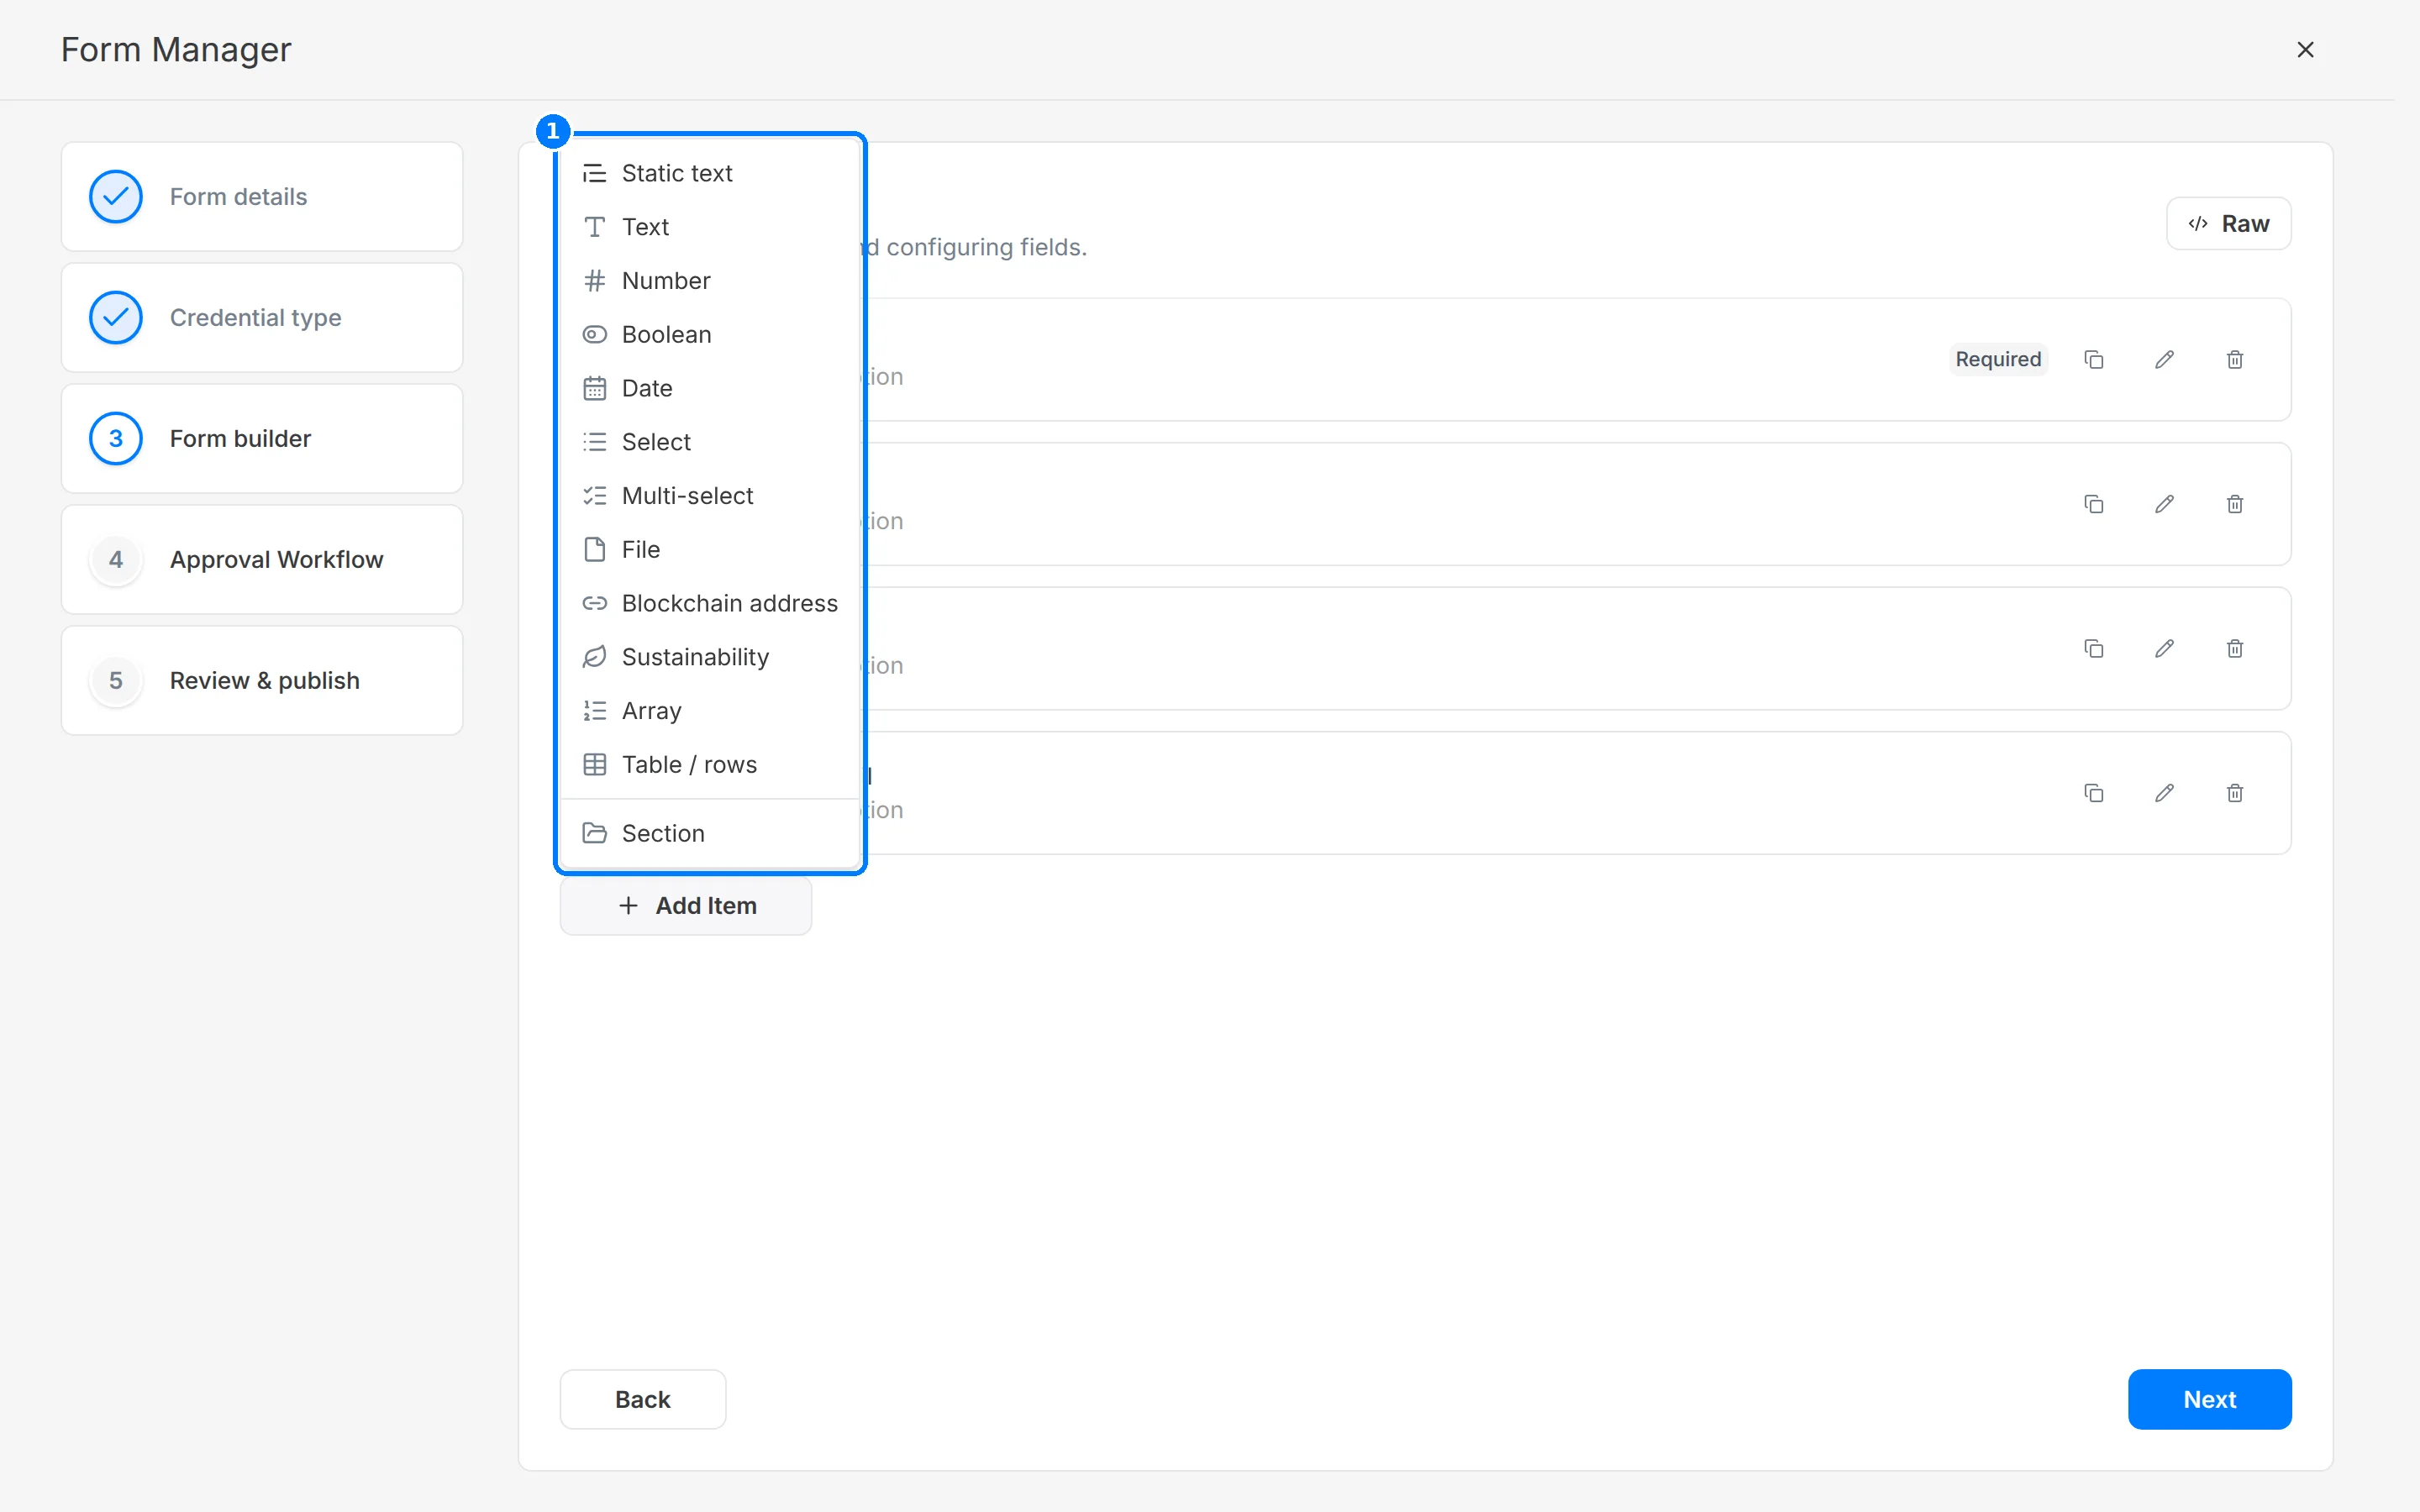
Task: Duplicate the fourth field row
Action: tap(2094, 793)
